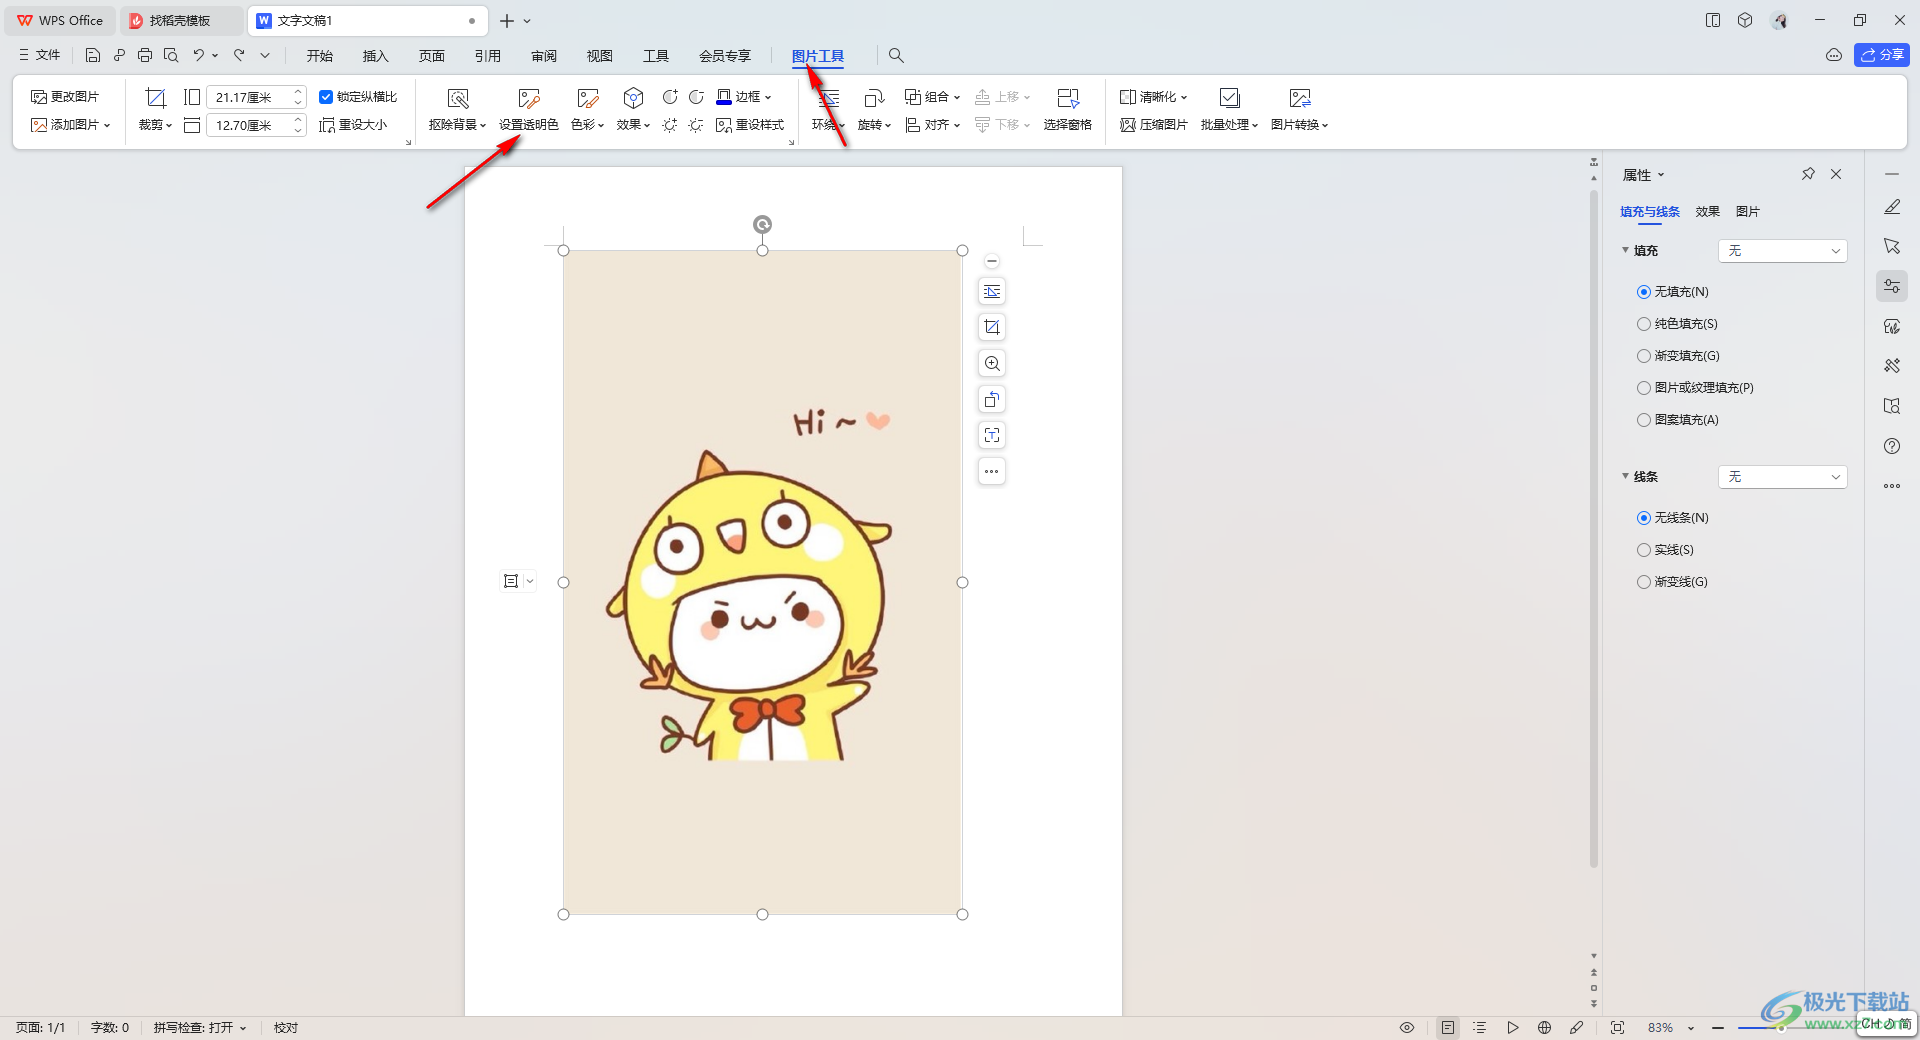This screenshot has width=1920, height=1040.
Task: Open the 开始 Home tab
Action: (320, 56)
